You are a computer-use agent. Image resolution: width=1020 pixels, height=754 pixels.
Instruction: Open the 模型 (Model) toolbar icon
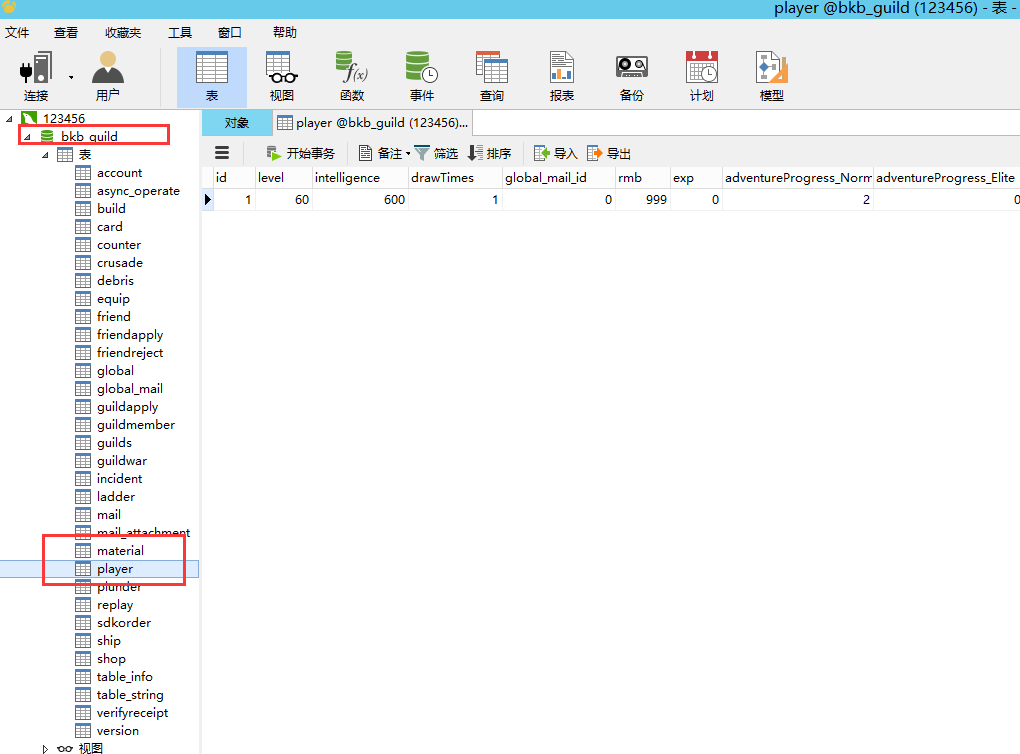point(771,68)
